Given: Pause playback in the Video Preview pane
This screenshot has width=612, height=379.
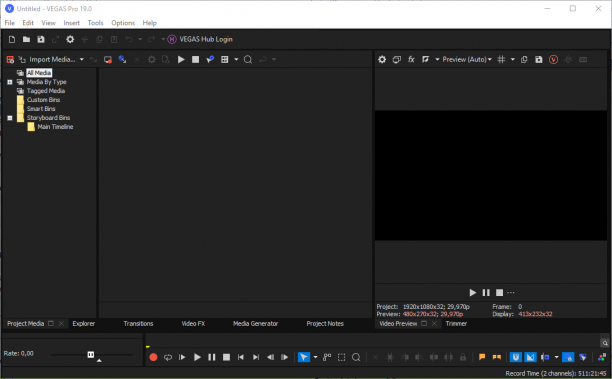Looking at the screenshot, I should (x=486, y=292).
